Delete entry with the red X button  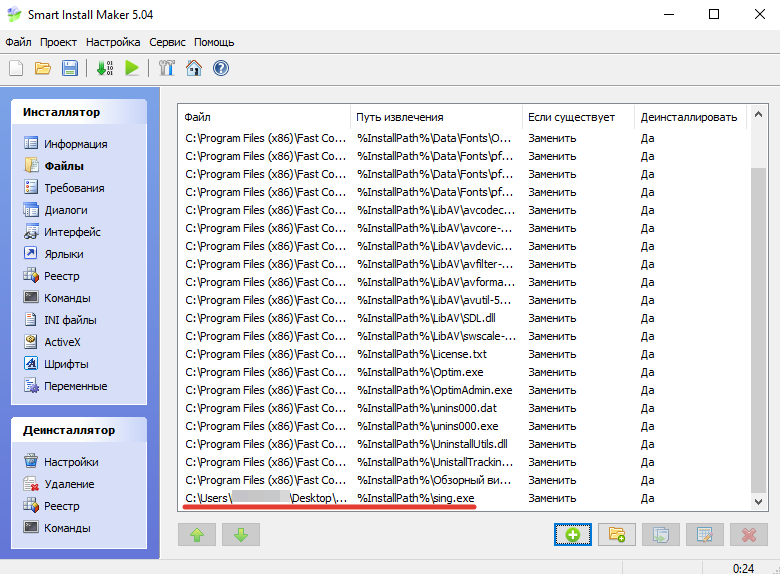point(749,535)
